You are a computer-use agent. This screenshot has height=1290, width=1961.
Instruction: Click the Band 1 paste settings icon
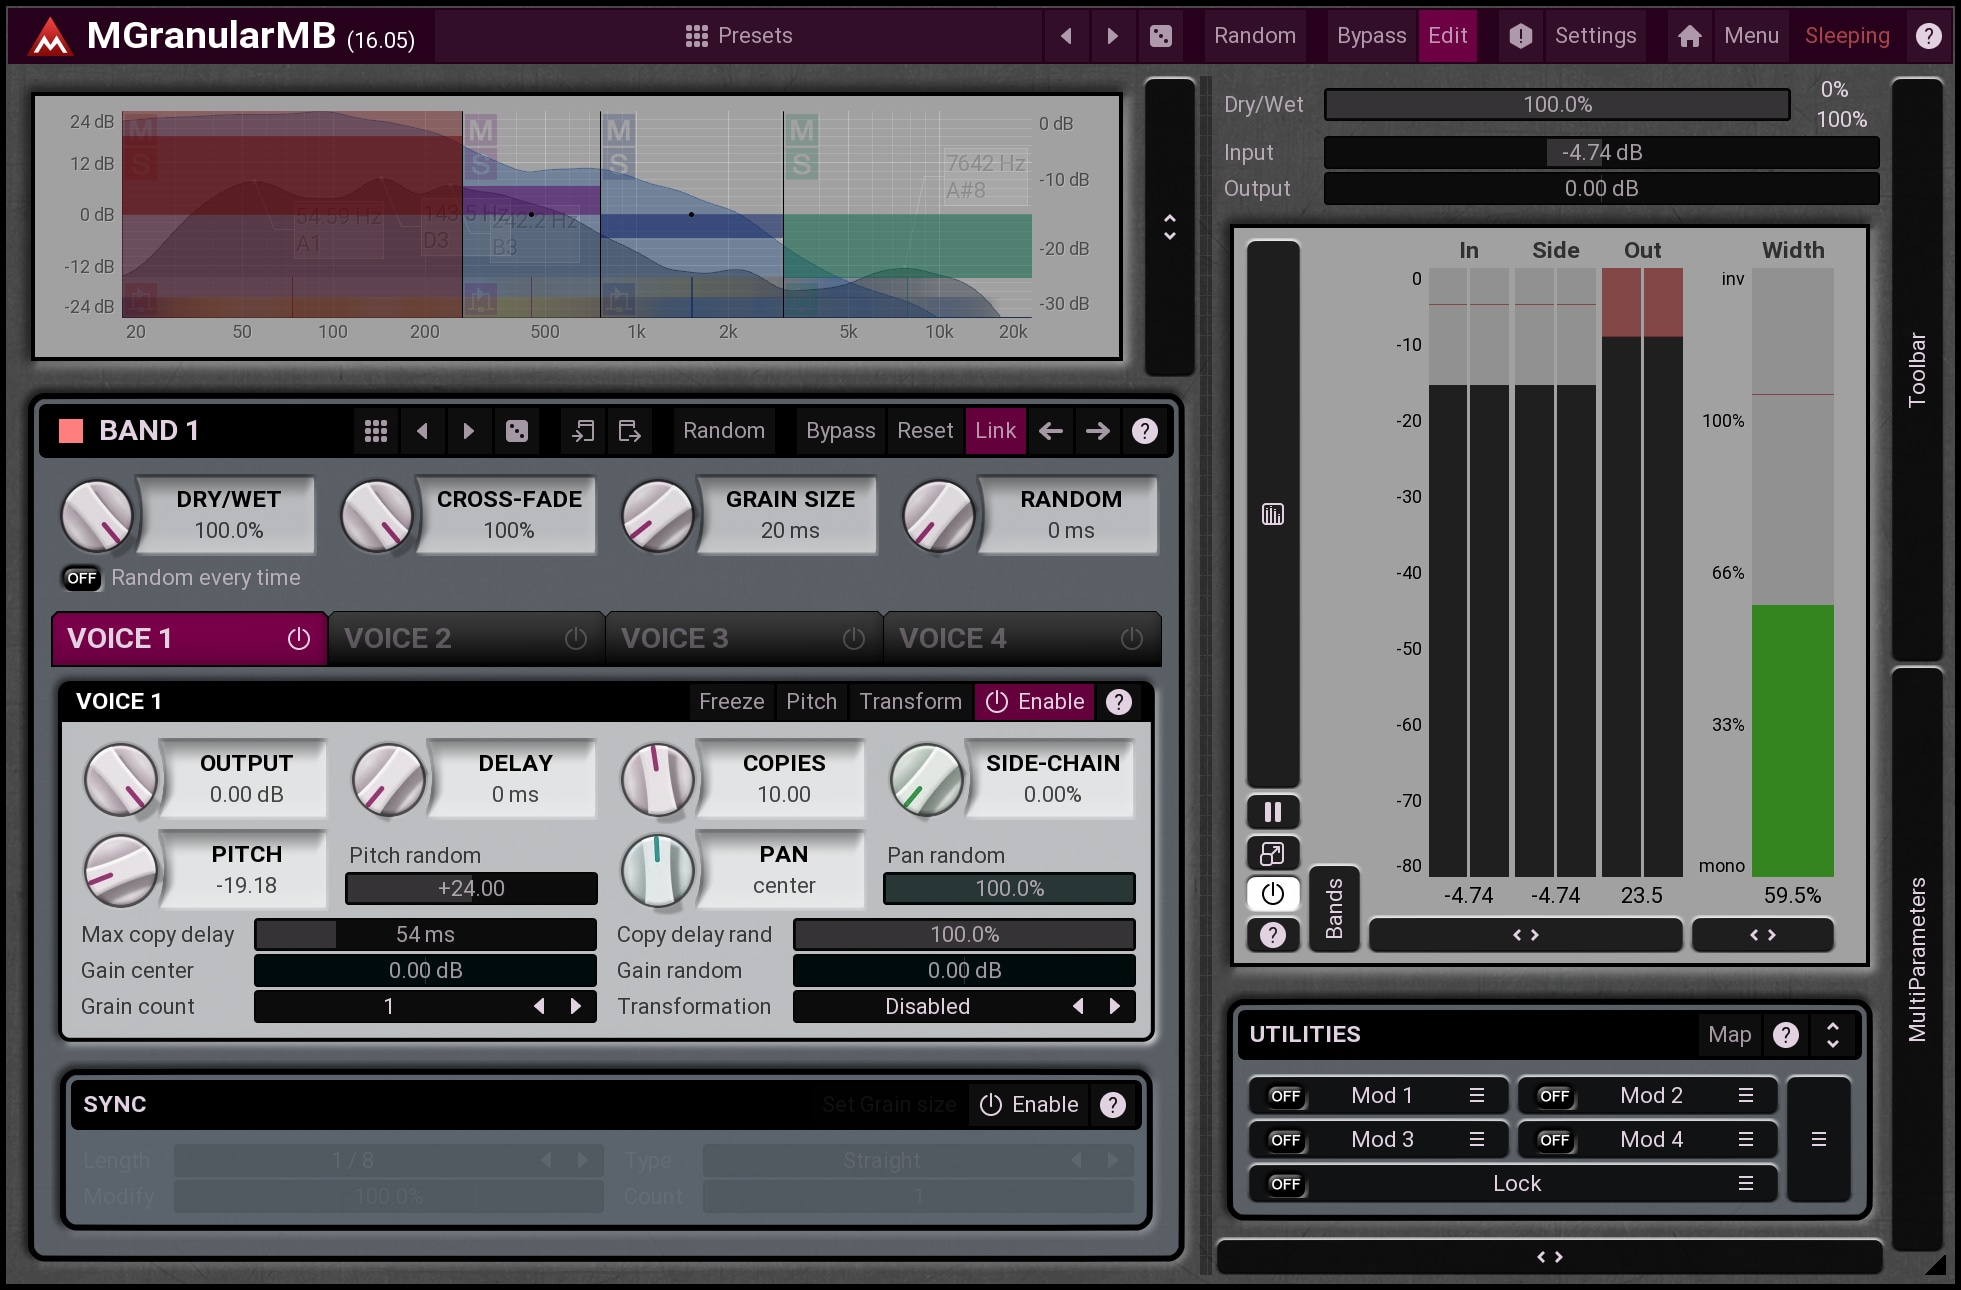point(629,431)
